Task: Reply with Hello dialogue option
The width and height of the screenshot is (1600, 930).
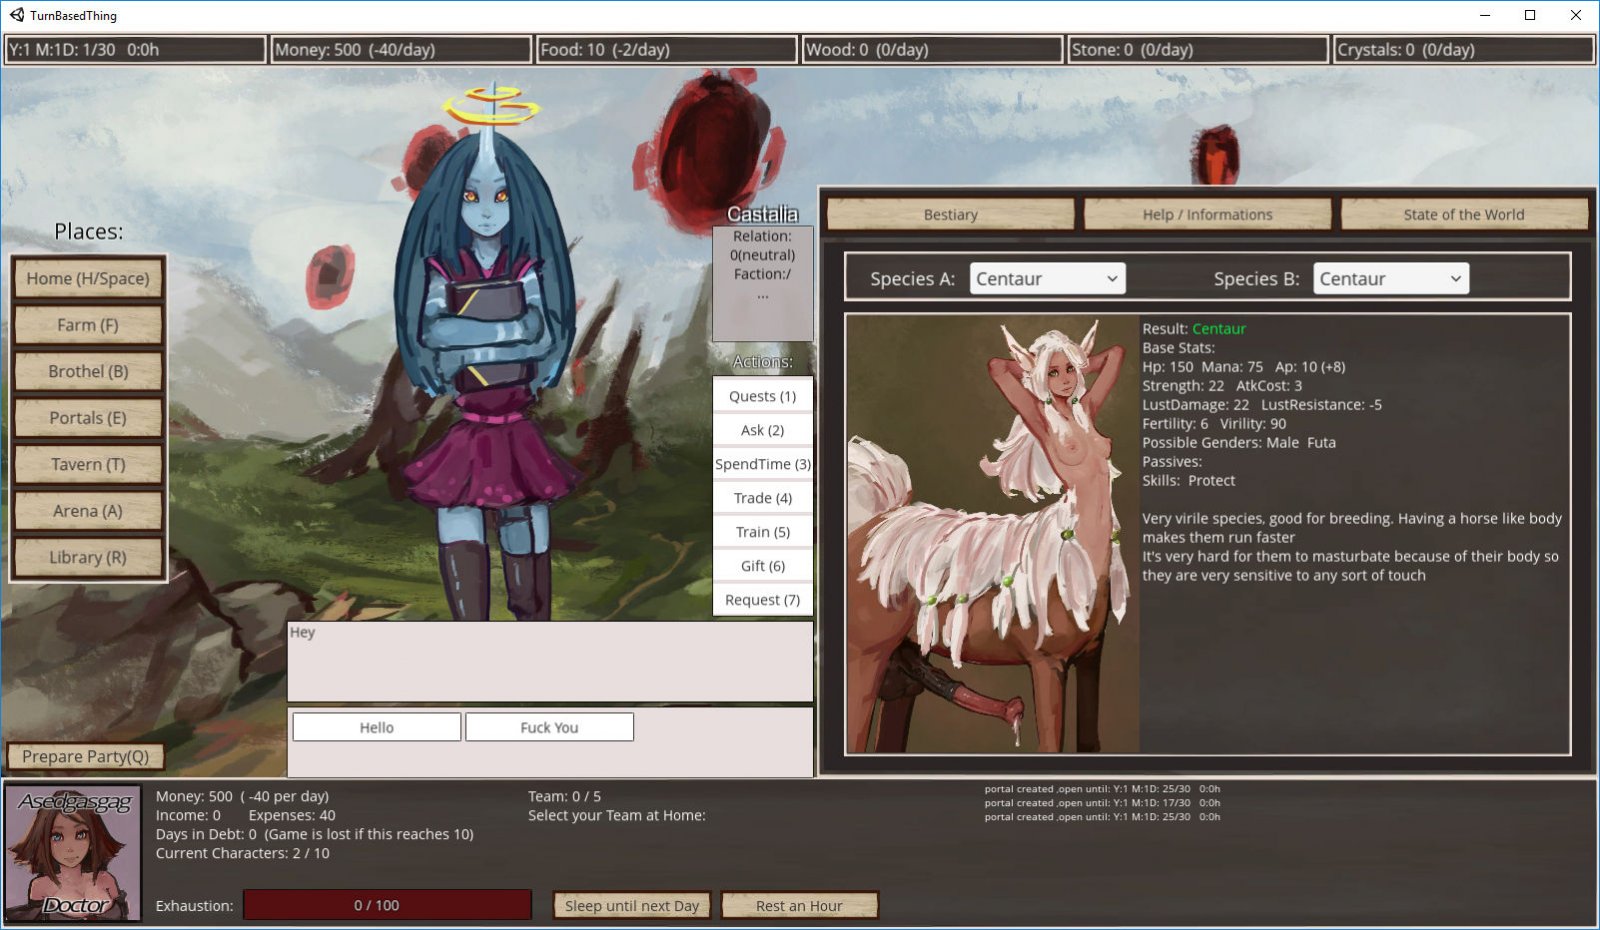Action: pos(377,727)
